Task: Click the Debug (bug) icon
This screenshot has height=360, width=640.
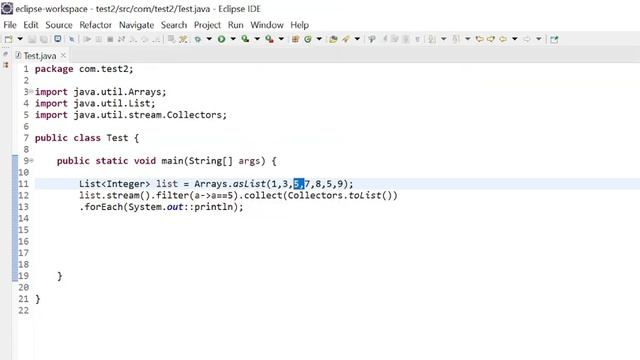Action: [198, 39]
